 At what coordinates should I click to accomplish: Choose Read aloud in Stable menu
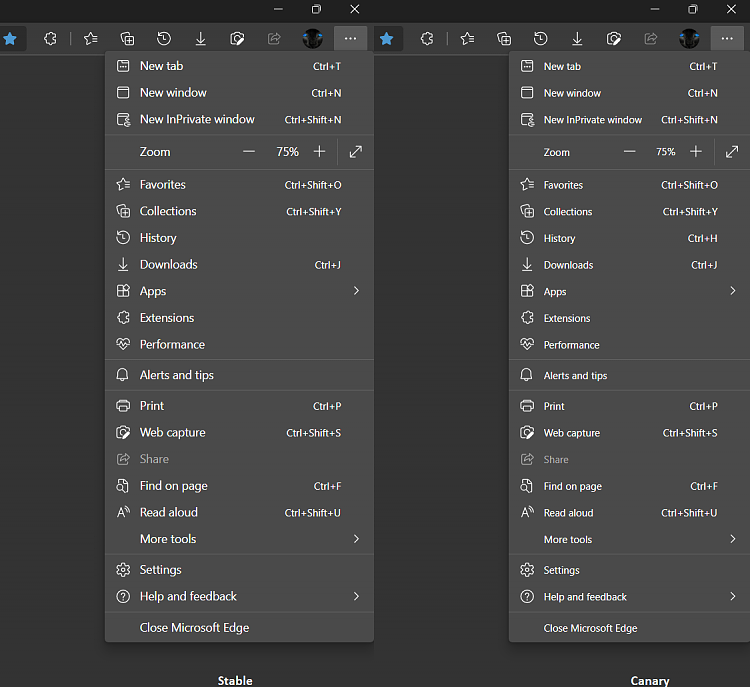239,512
